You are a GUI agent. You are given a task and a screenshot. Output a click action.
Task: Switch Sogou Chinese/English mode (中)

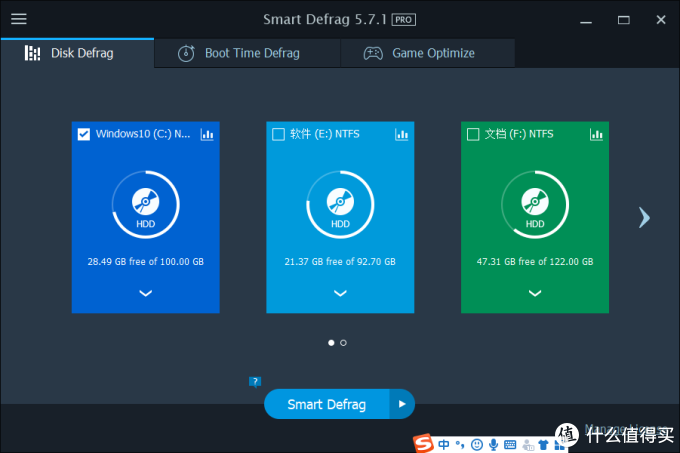(x=444, y=444)
